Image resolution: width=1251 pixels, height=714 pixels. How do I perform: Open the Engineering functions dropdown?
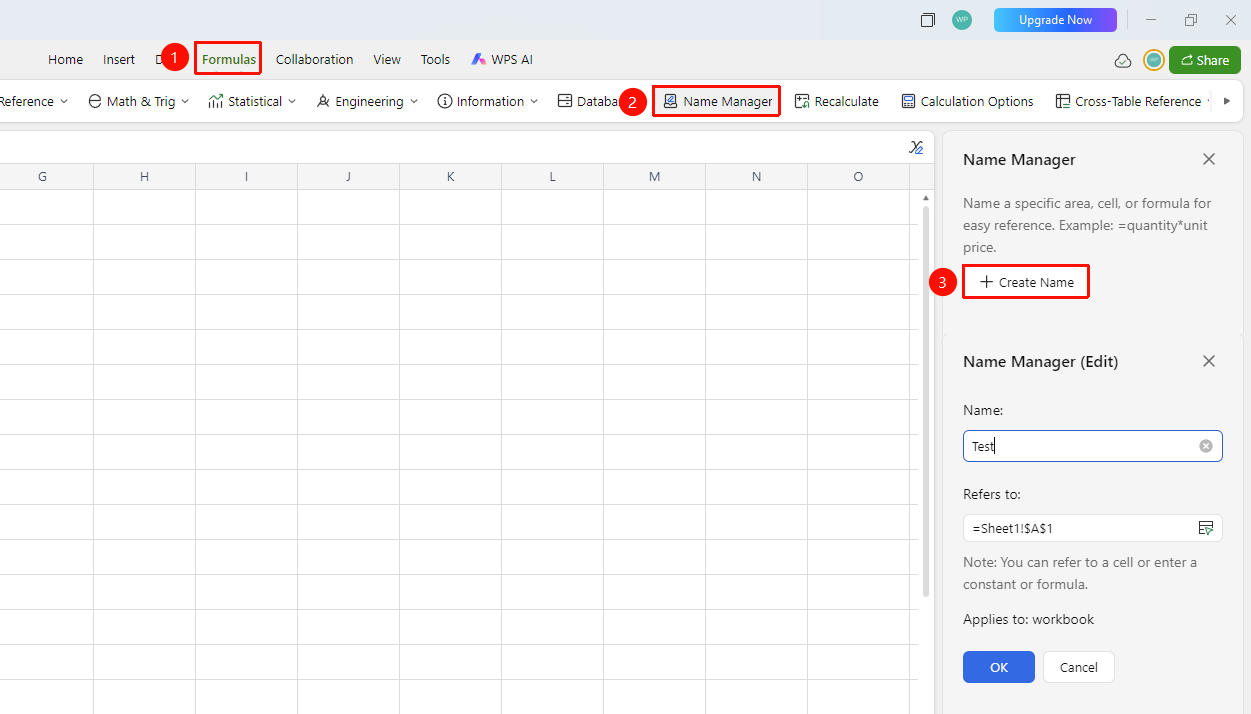pos(366,101)
